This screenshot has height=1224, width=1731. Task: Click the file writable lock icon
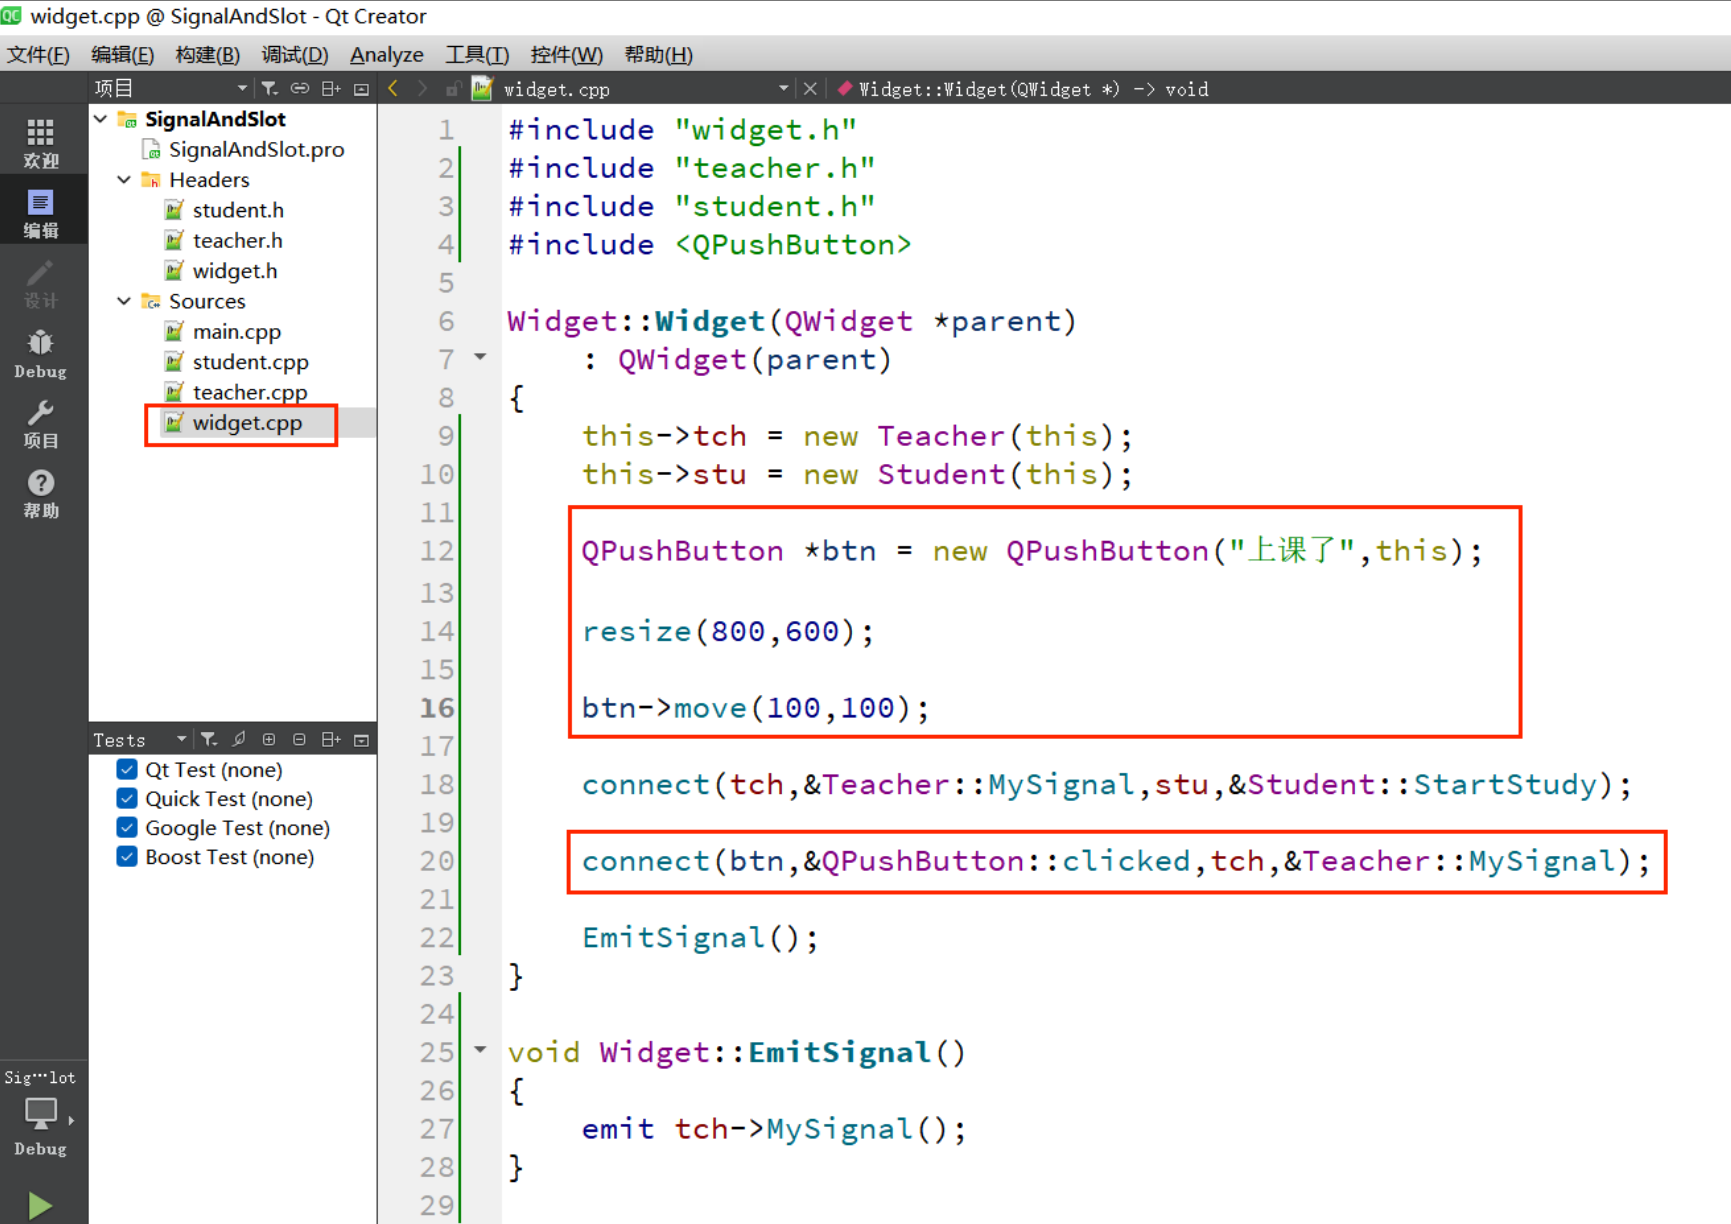[x=452, y=89]
